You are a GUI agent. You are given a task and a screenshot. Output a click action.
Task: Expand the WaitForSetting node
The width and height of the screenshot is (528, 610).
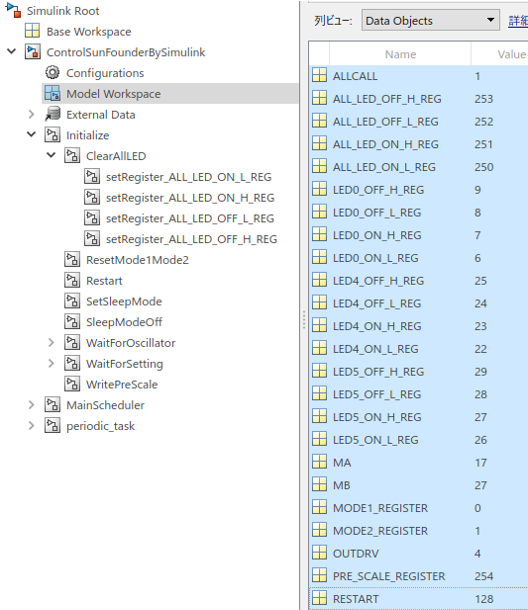[51, 363]
